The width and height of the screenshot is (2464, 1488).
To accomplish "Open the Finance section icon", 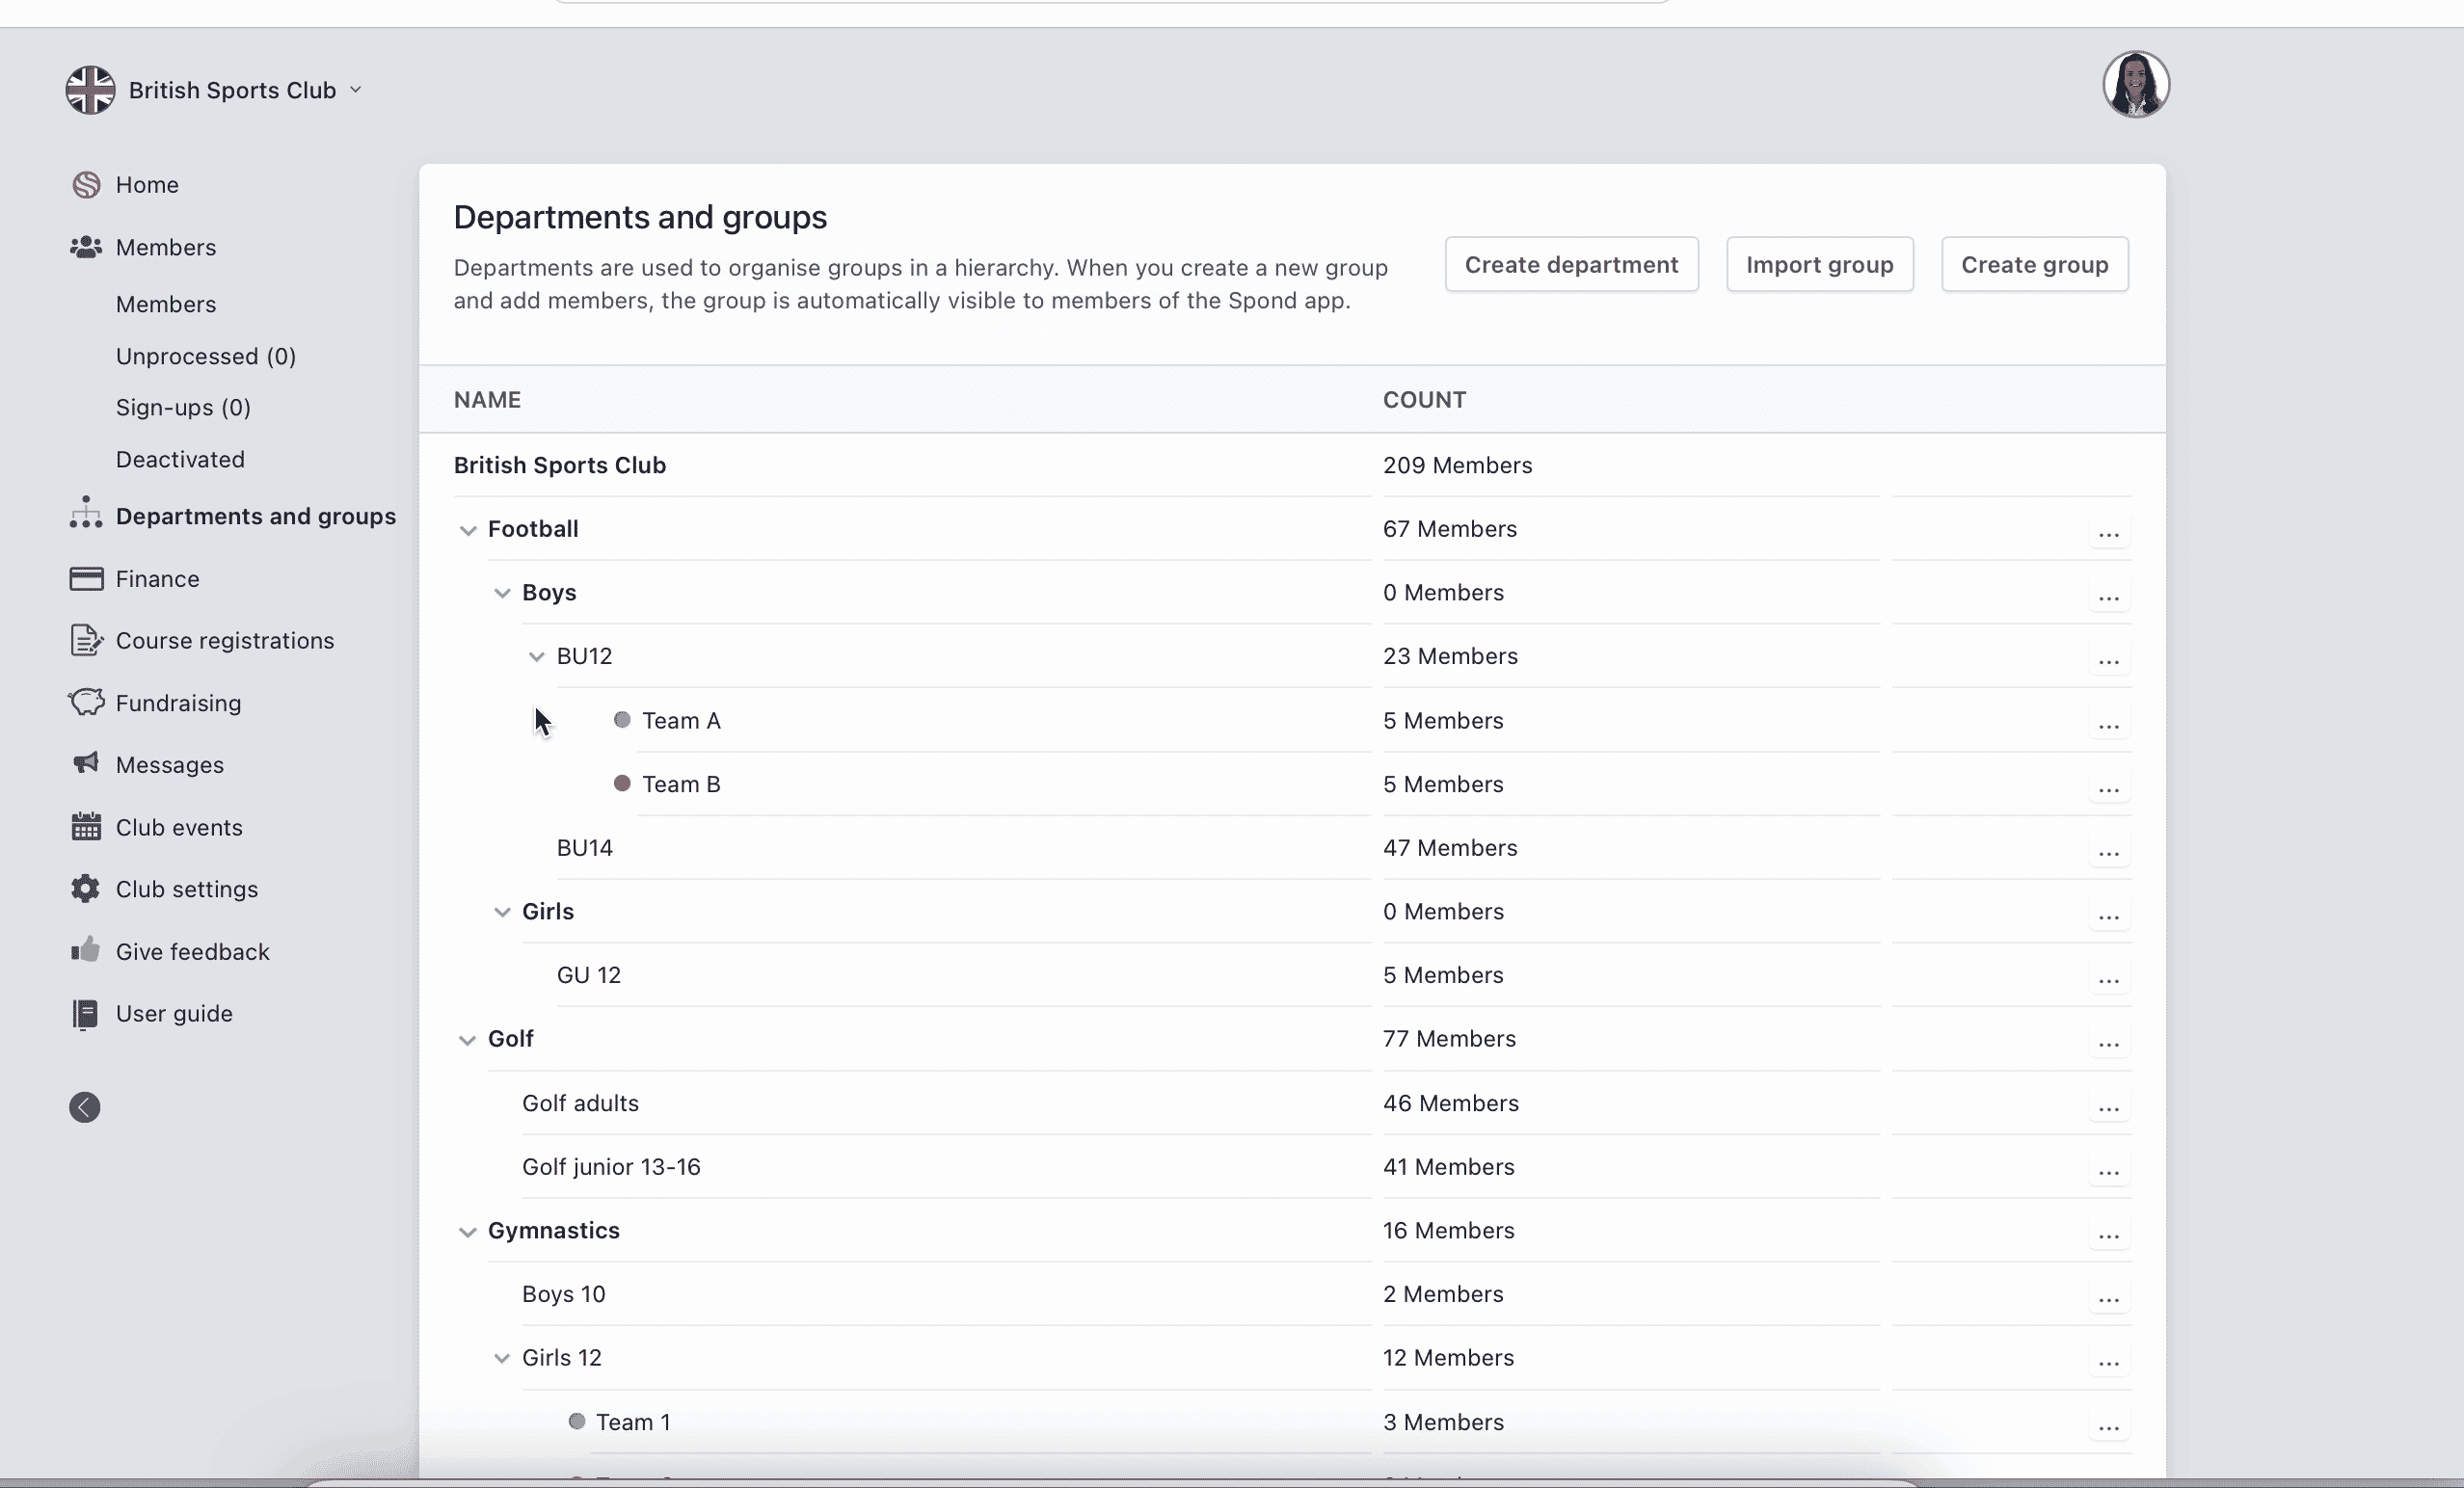I will point(86,578).
